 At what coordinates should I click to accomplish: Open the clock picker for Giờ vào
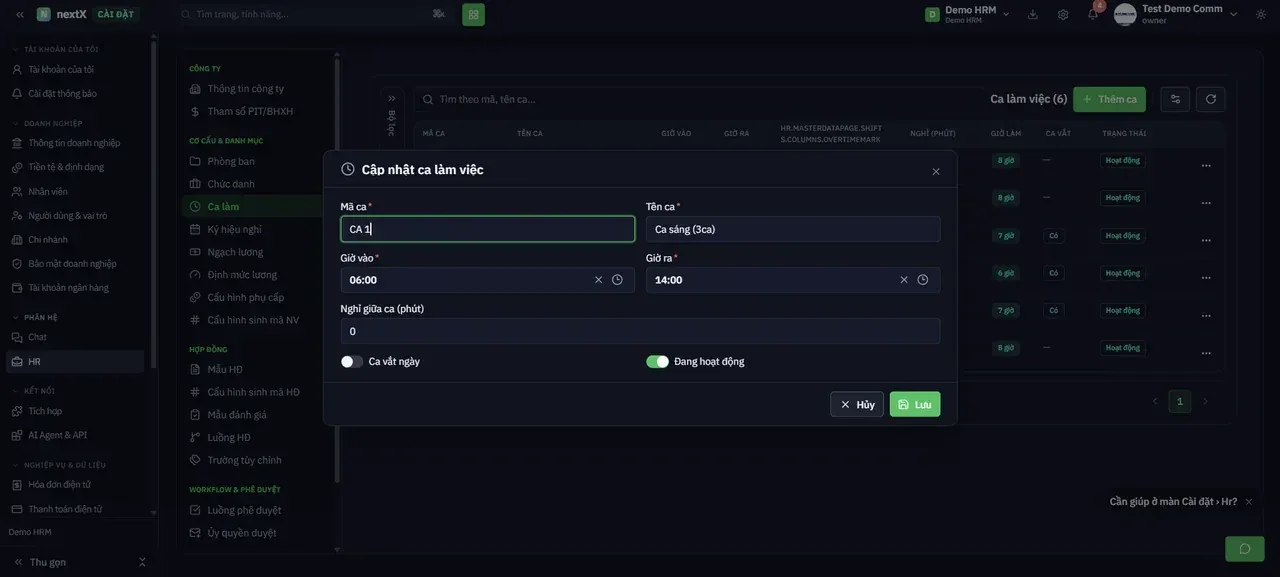point(617,280)
